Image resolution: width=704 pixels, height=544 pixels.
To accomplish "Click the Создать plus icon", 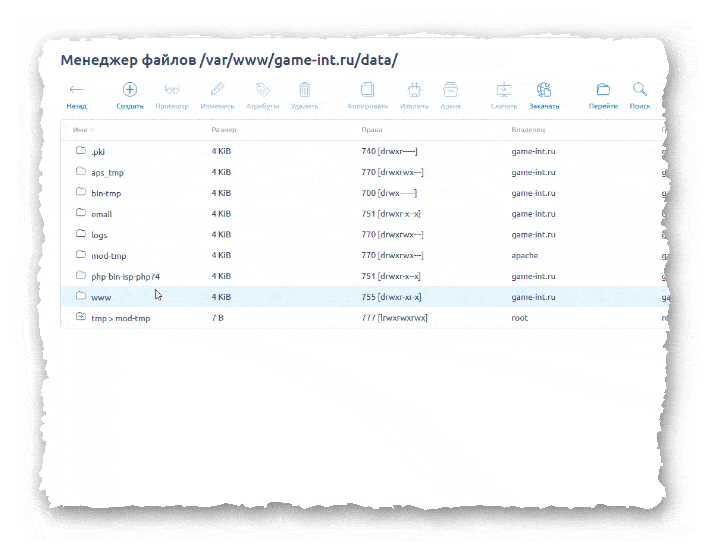I will point(130,89).
